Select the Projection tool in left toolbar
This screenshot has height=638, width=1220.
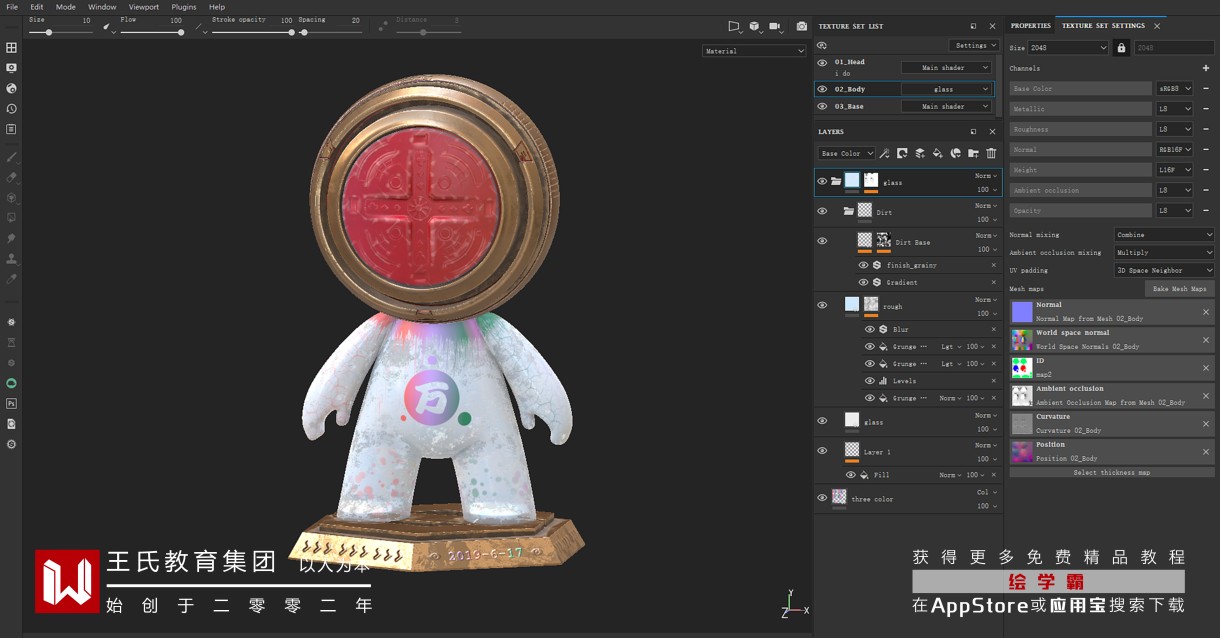[x=12, y=197]
